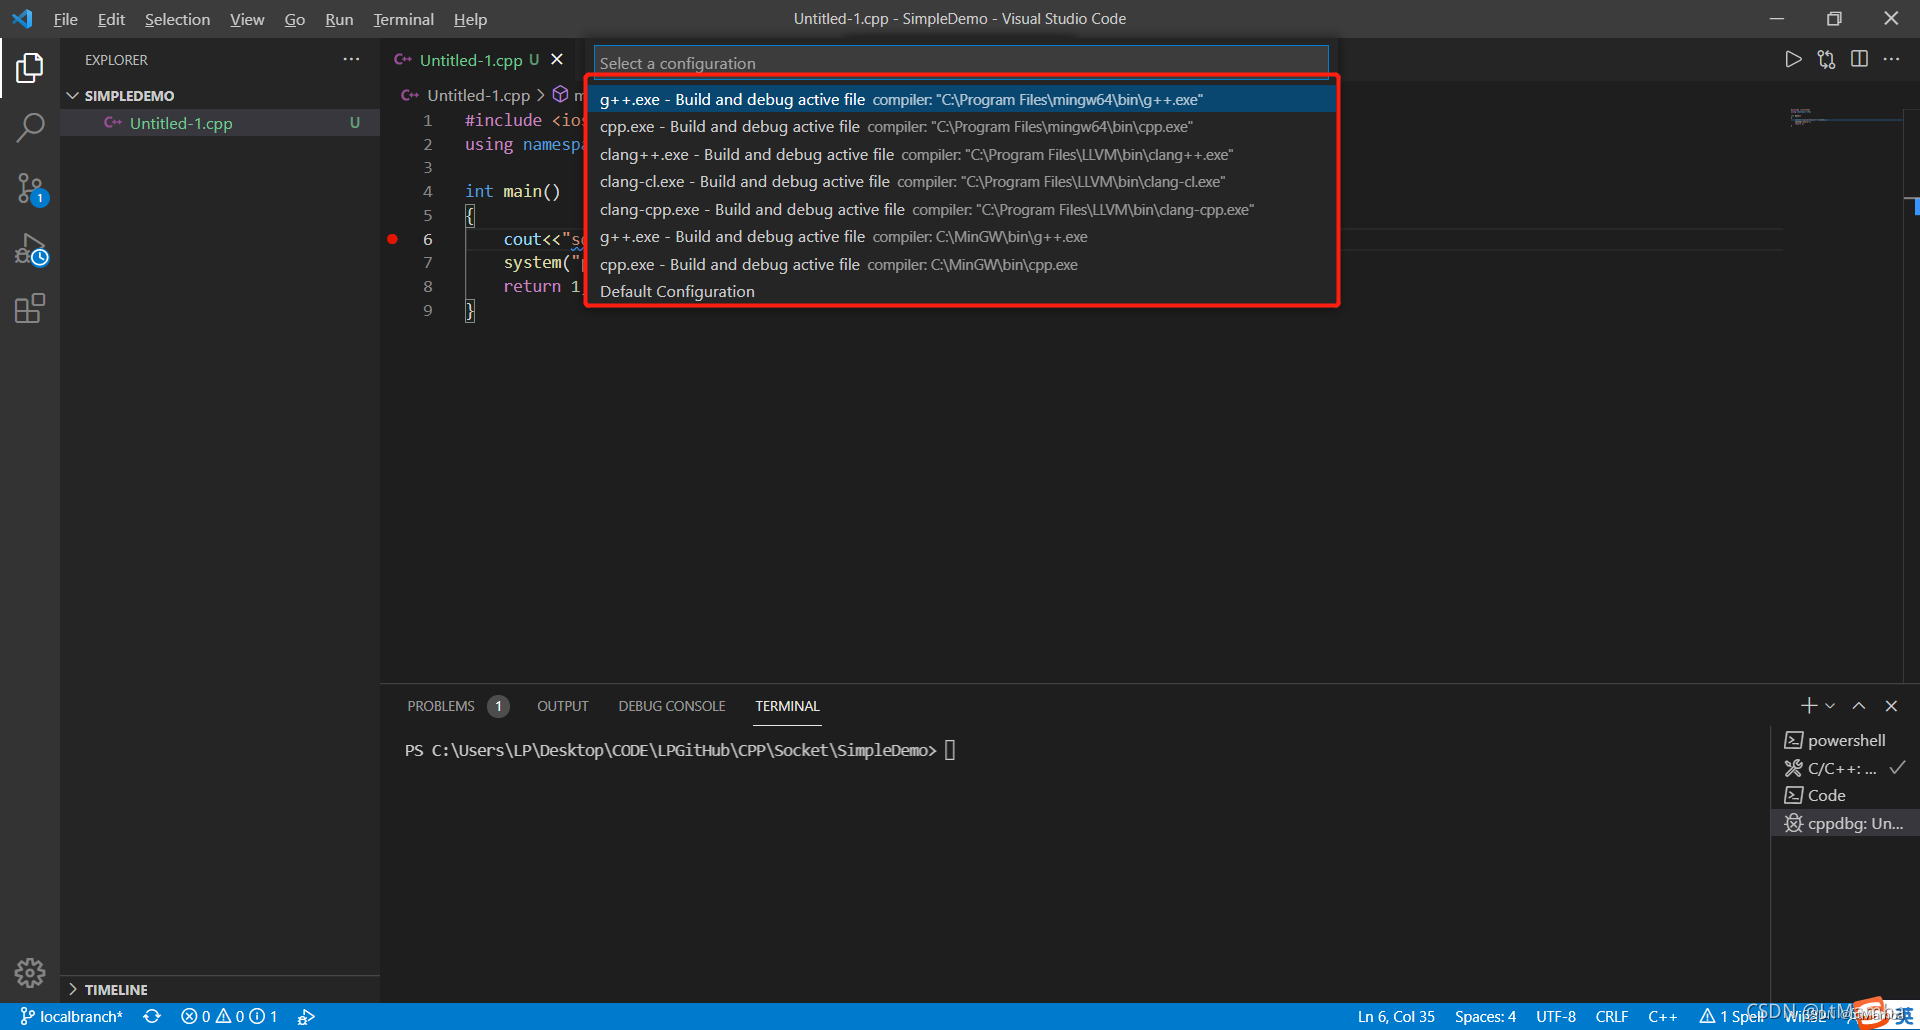Select cpp.exe C:\MinGW configuration
Screen dimensions: 1920x1030
point(961,264)
